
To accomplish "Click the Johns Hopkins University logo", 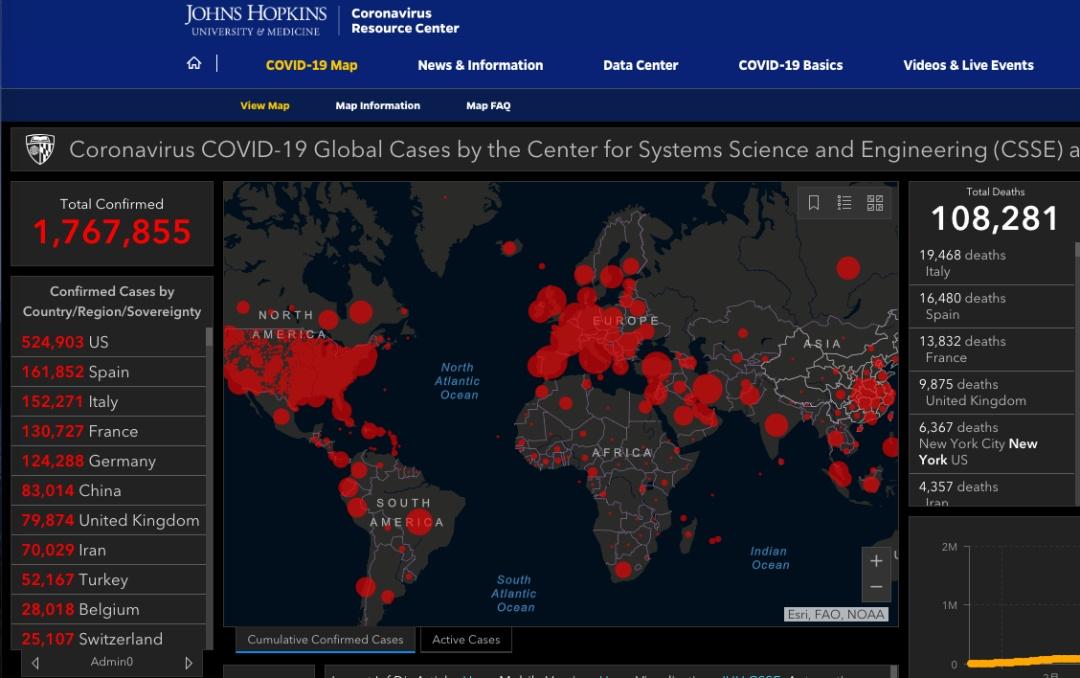I will (256, 20).
